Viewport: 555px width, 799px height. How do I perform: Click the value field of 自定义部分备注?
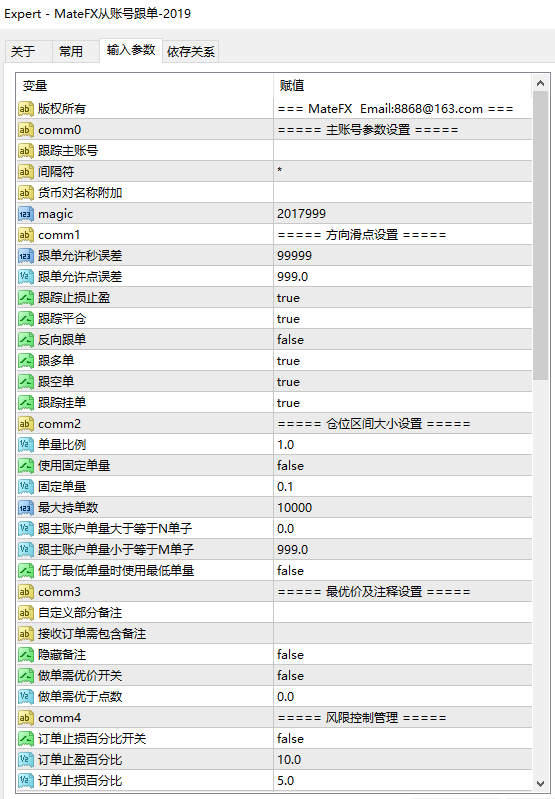(x=403, y=612)
